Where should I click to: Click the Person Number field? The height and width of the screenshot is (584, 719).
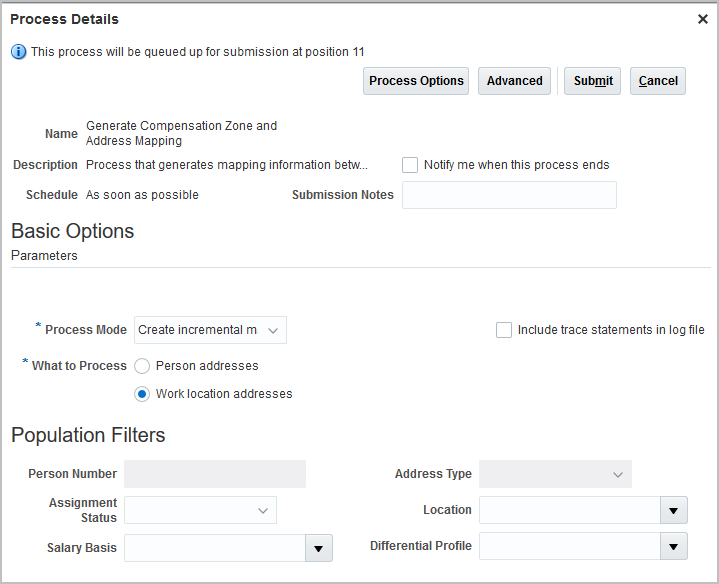coord(215,474)
